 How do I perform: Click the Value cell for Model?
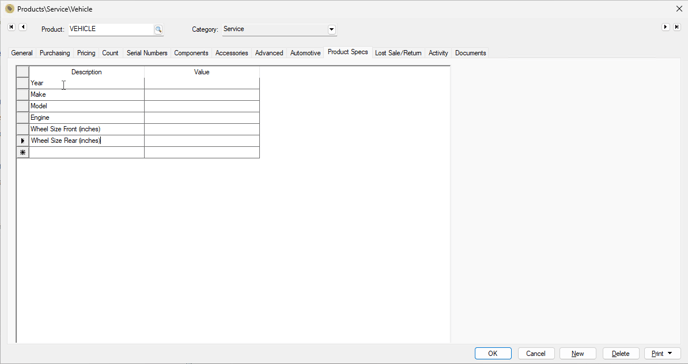pos(202,106)
